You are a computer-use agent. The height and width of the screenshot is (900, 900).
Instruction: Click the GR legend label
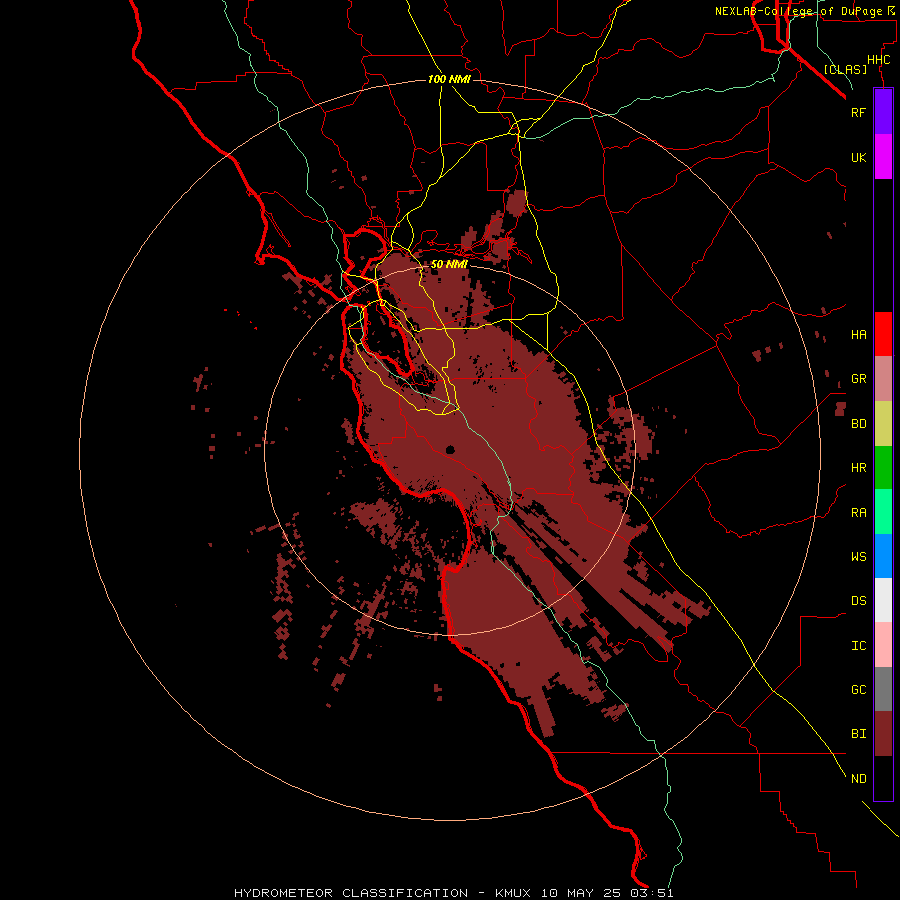pyautogui.click(x=858, y=379)
